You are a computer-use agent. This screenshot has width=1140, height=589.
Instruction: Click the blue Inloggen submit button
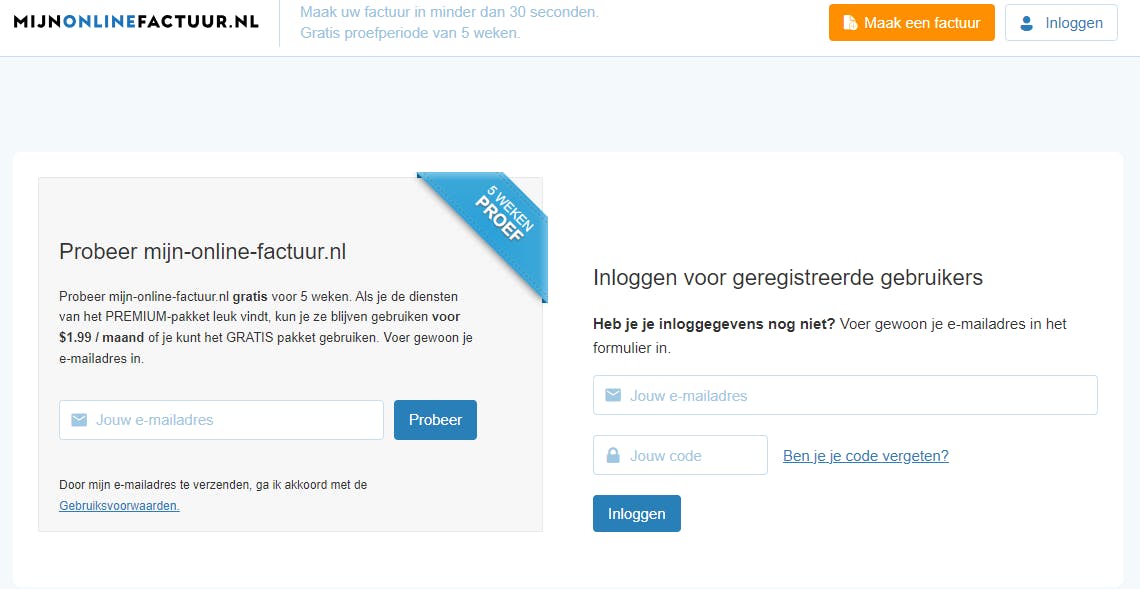point(637,513)
